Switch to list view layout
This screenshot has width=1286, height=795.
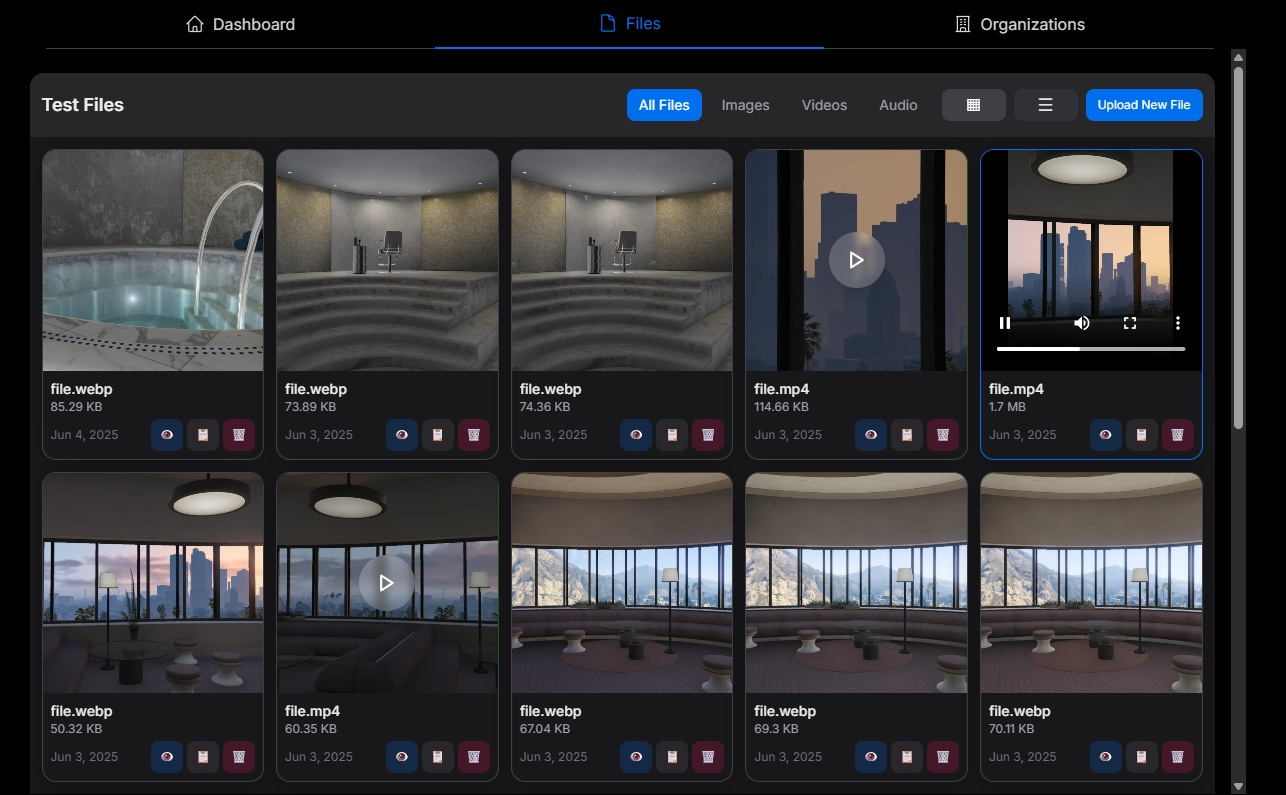[1046, 105]
